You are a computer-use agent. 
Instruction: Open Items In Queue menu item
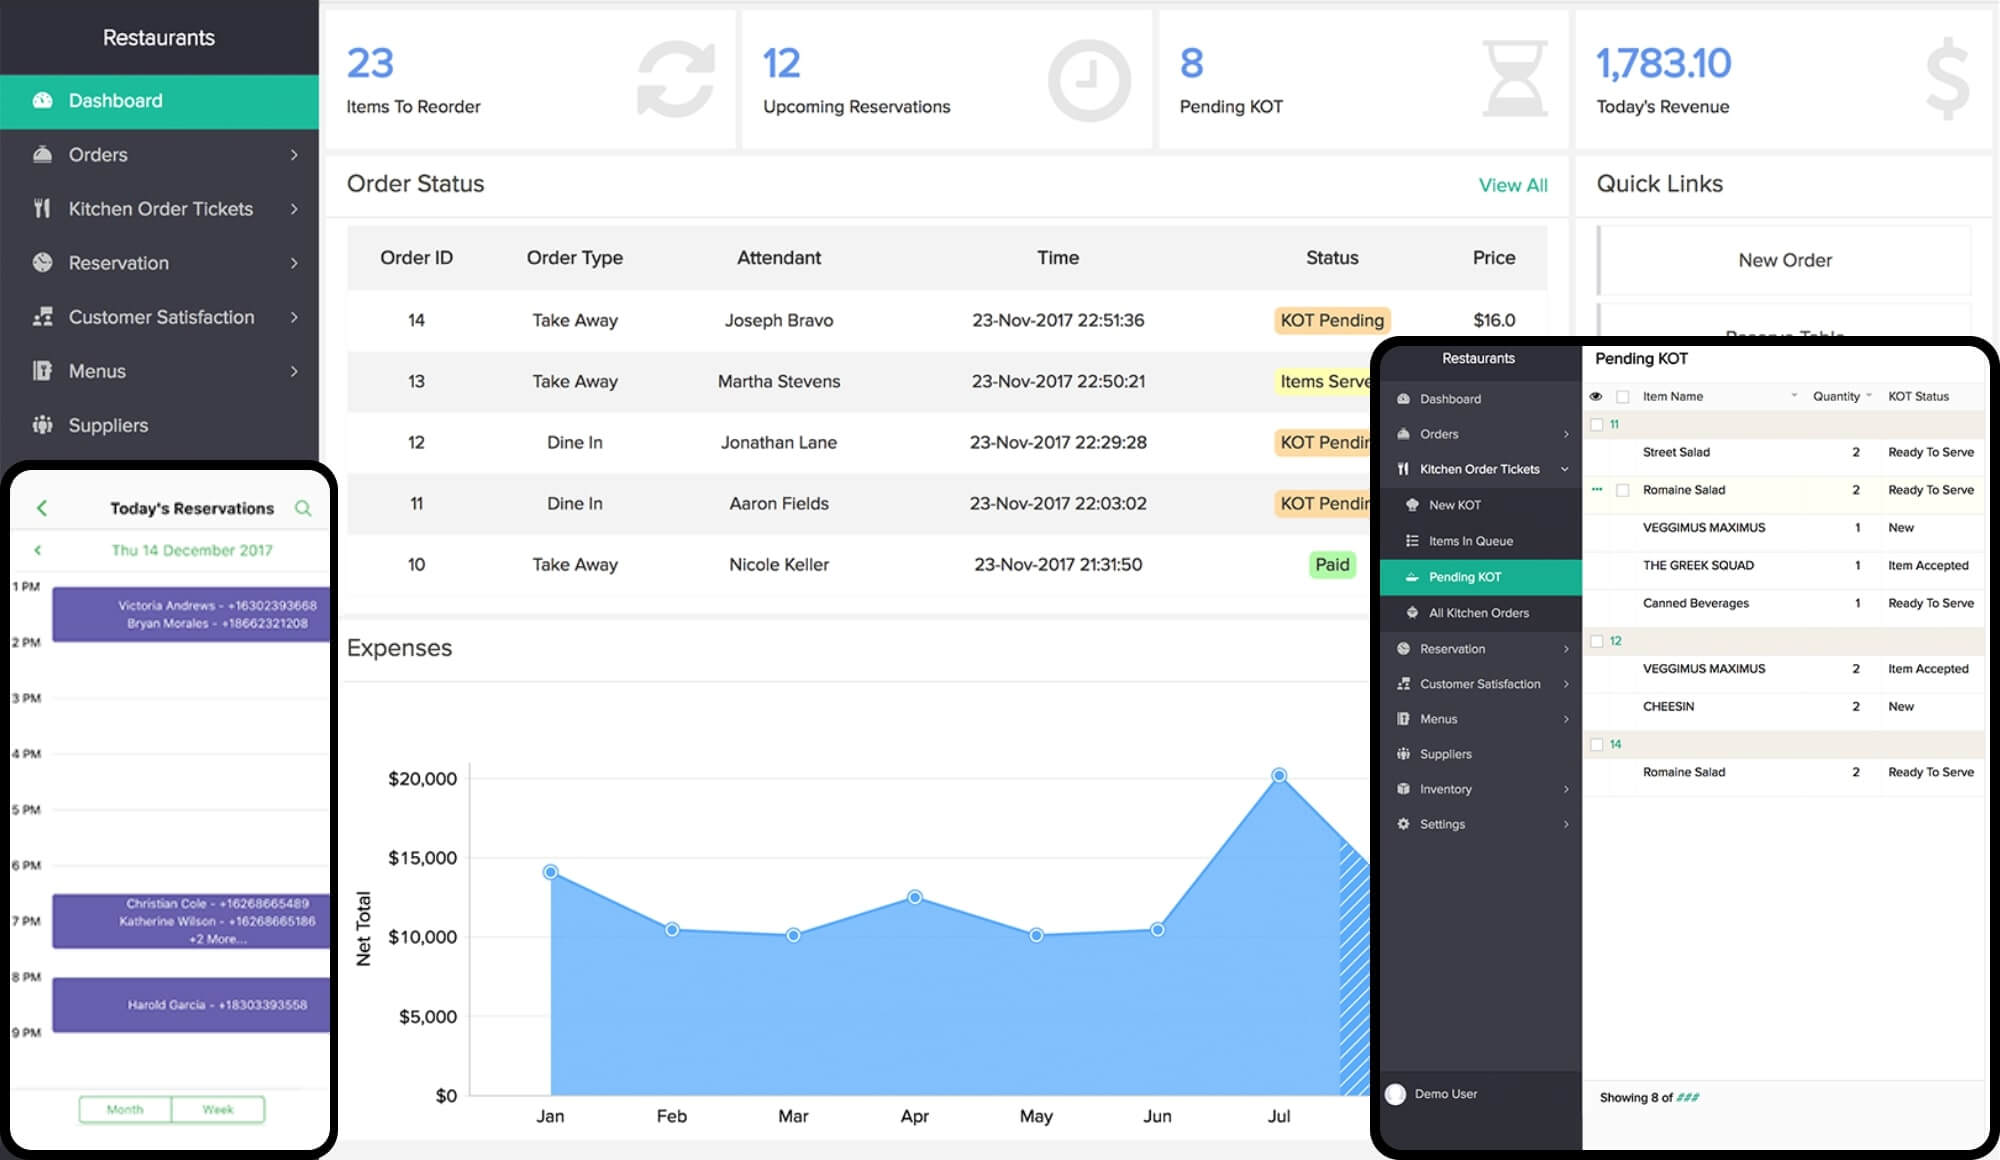pos(1470,541)
